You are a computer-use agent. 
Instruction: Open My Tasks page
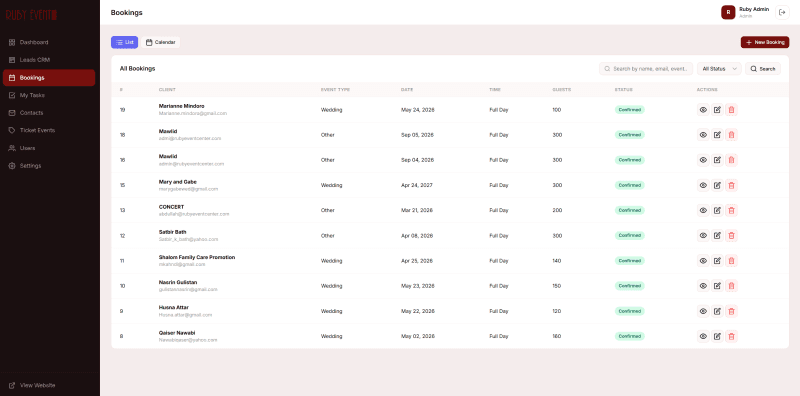coord(49,95)
